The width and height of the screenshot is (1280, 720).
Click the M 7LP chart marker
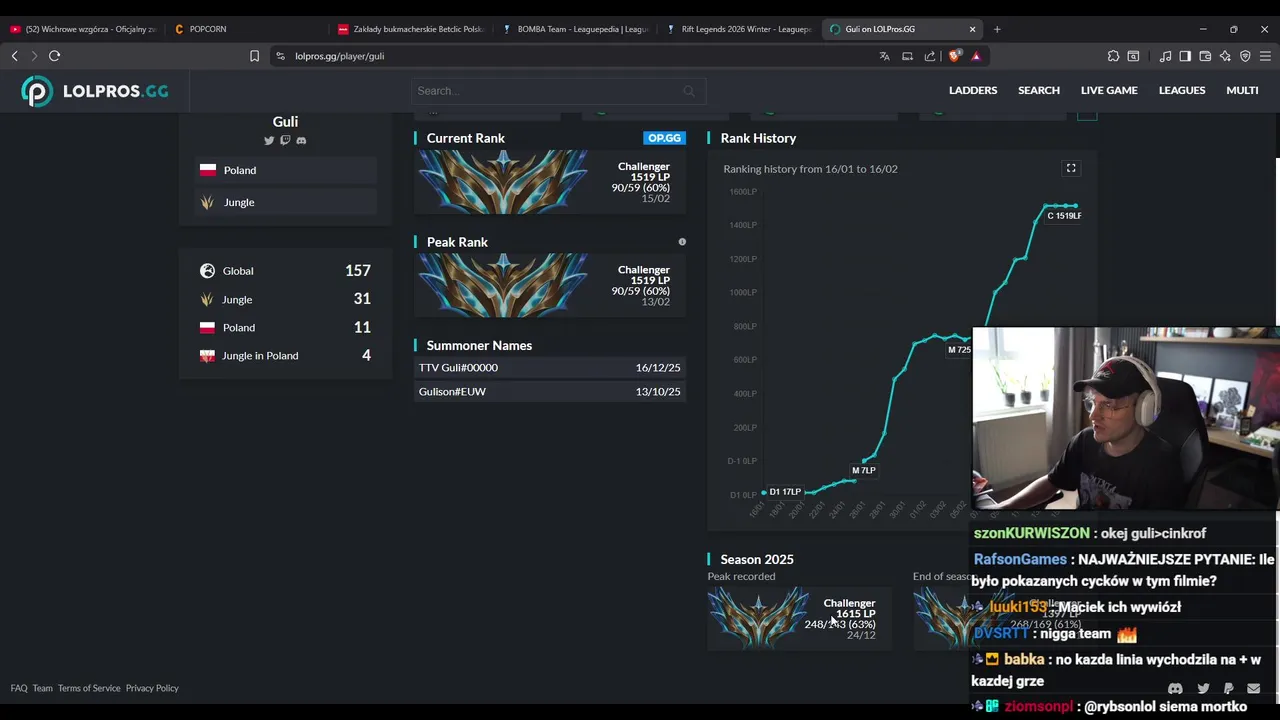pos(864,470)
